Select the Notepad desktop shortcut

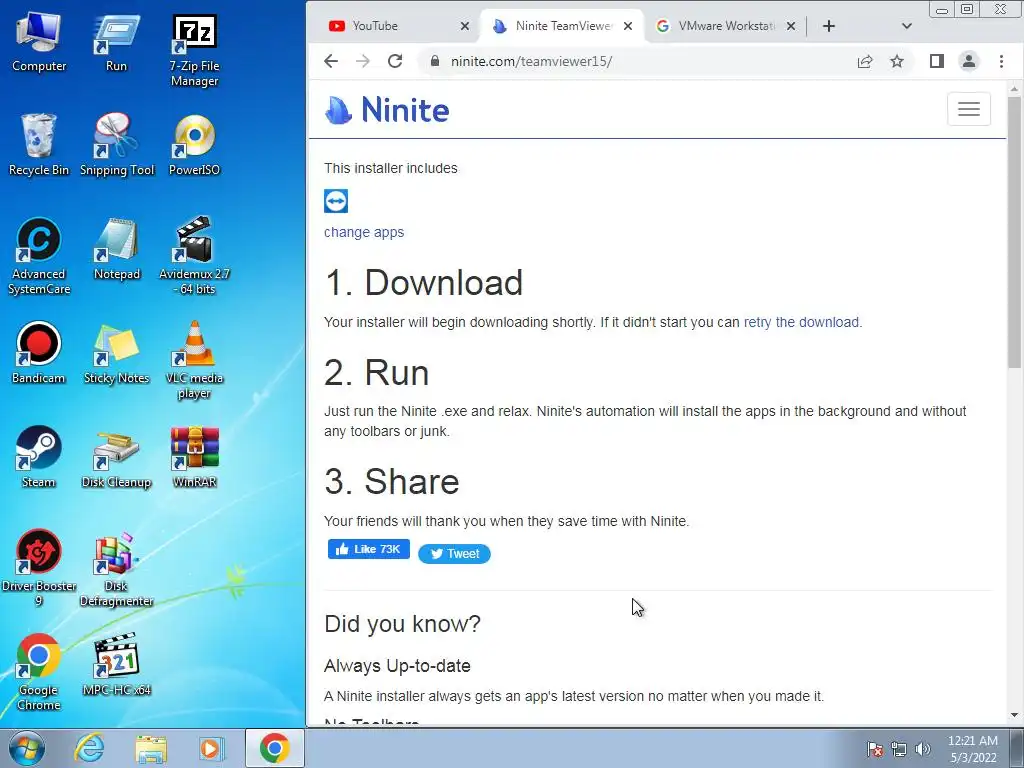(116, 250)
